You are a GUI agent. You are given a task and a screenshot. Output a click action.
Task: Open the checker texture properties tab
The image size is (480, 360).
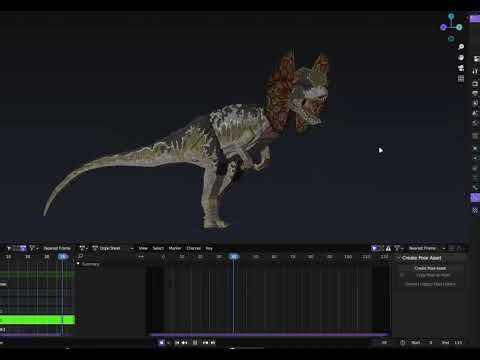click(475, 210)
